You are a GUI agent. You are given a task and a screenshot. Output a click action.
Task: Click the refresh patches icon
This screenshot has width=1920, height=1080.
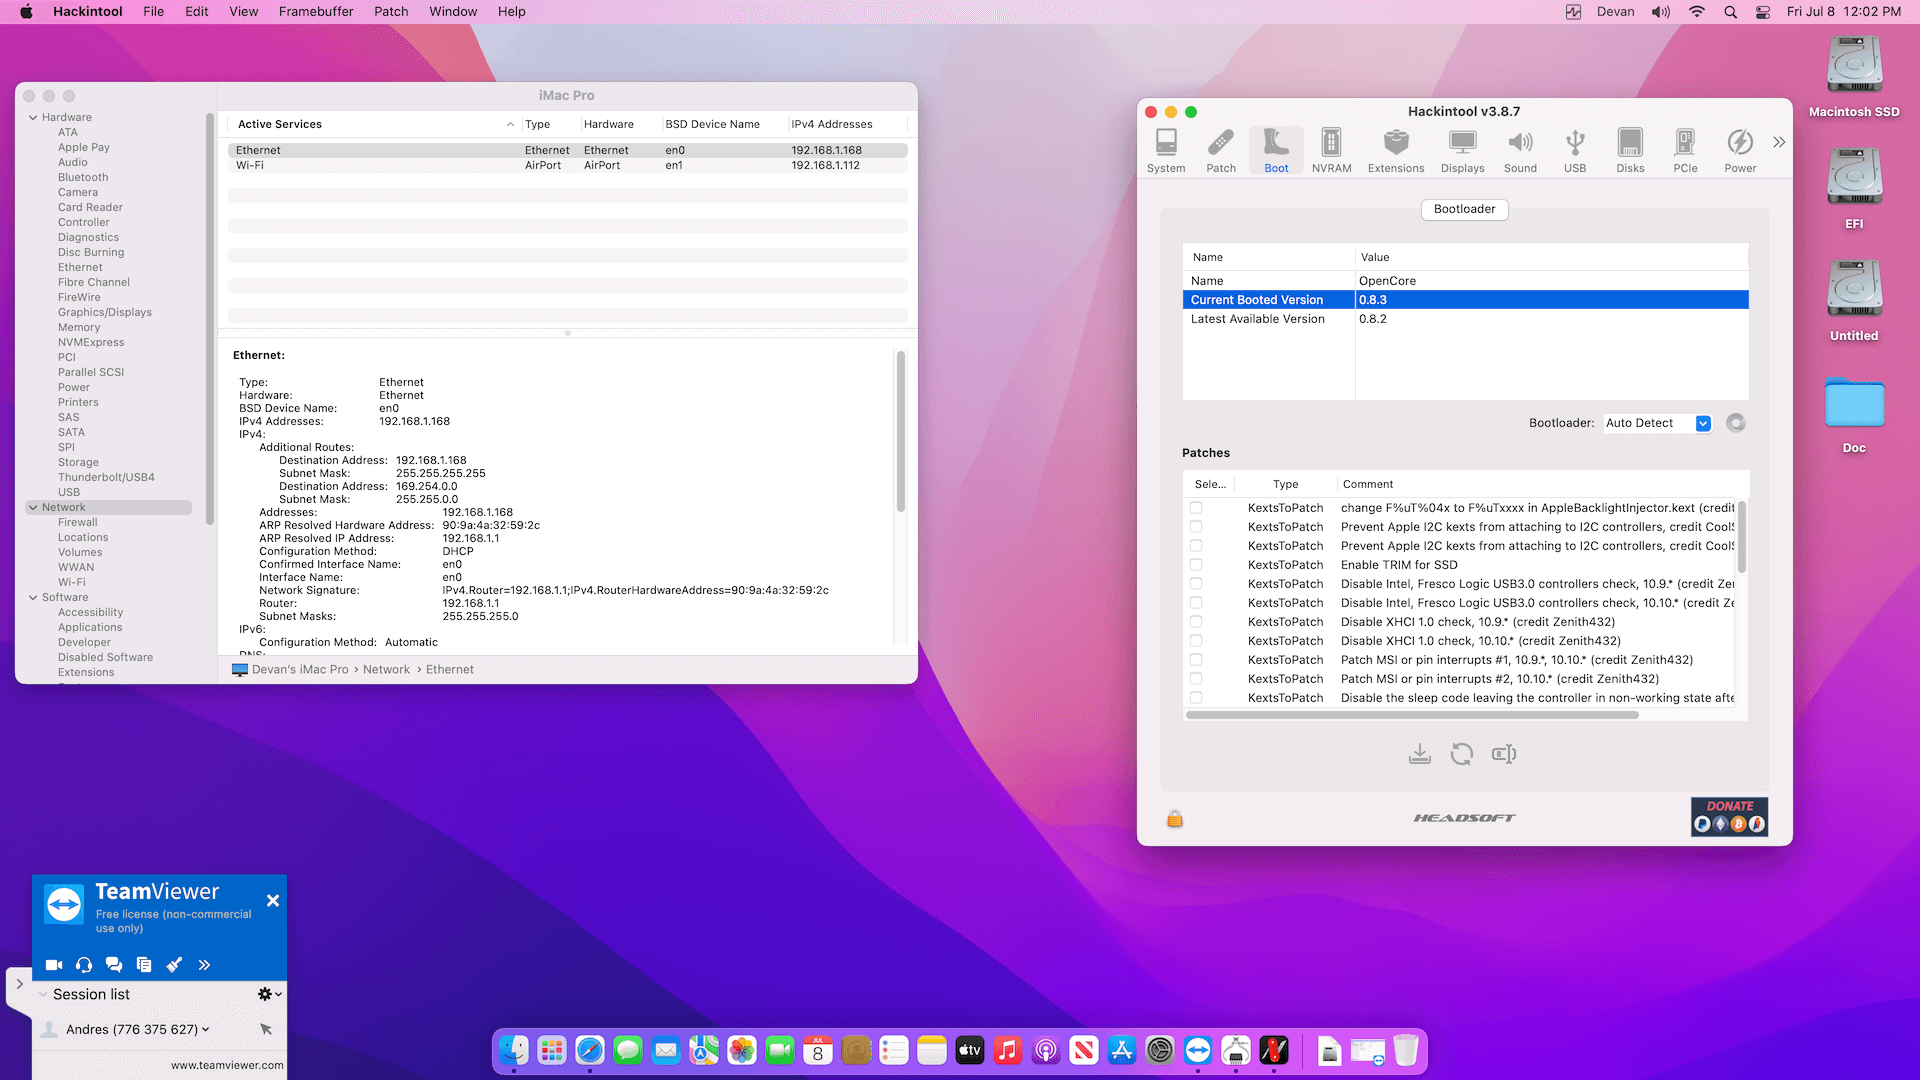tap(1461, 754)
